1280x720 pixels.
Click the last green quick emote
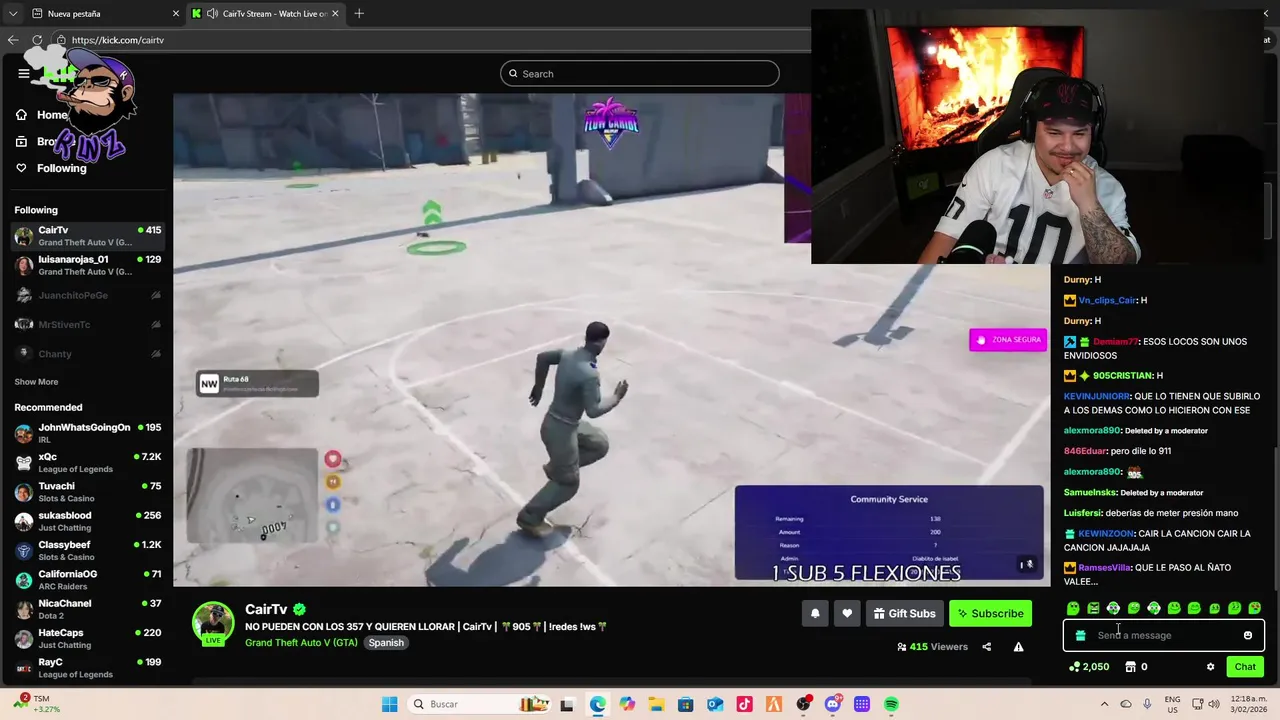[1254, 608]
